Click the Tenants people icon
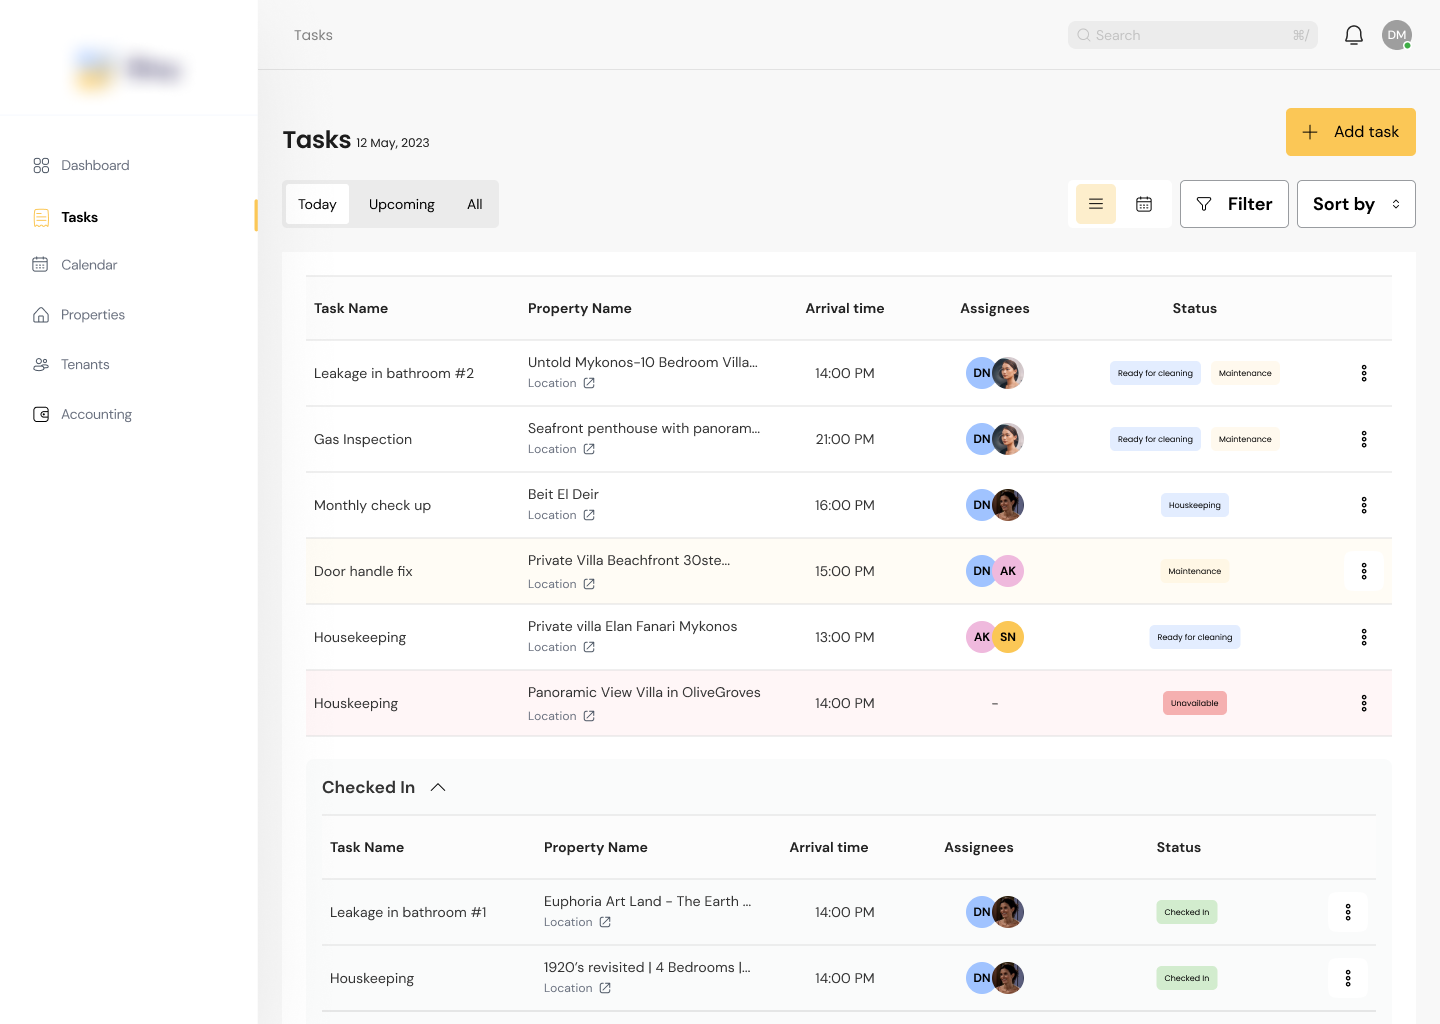 41,365
